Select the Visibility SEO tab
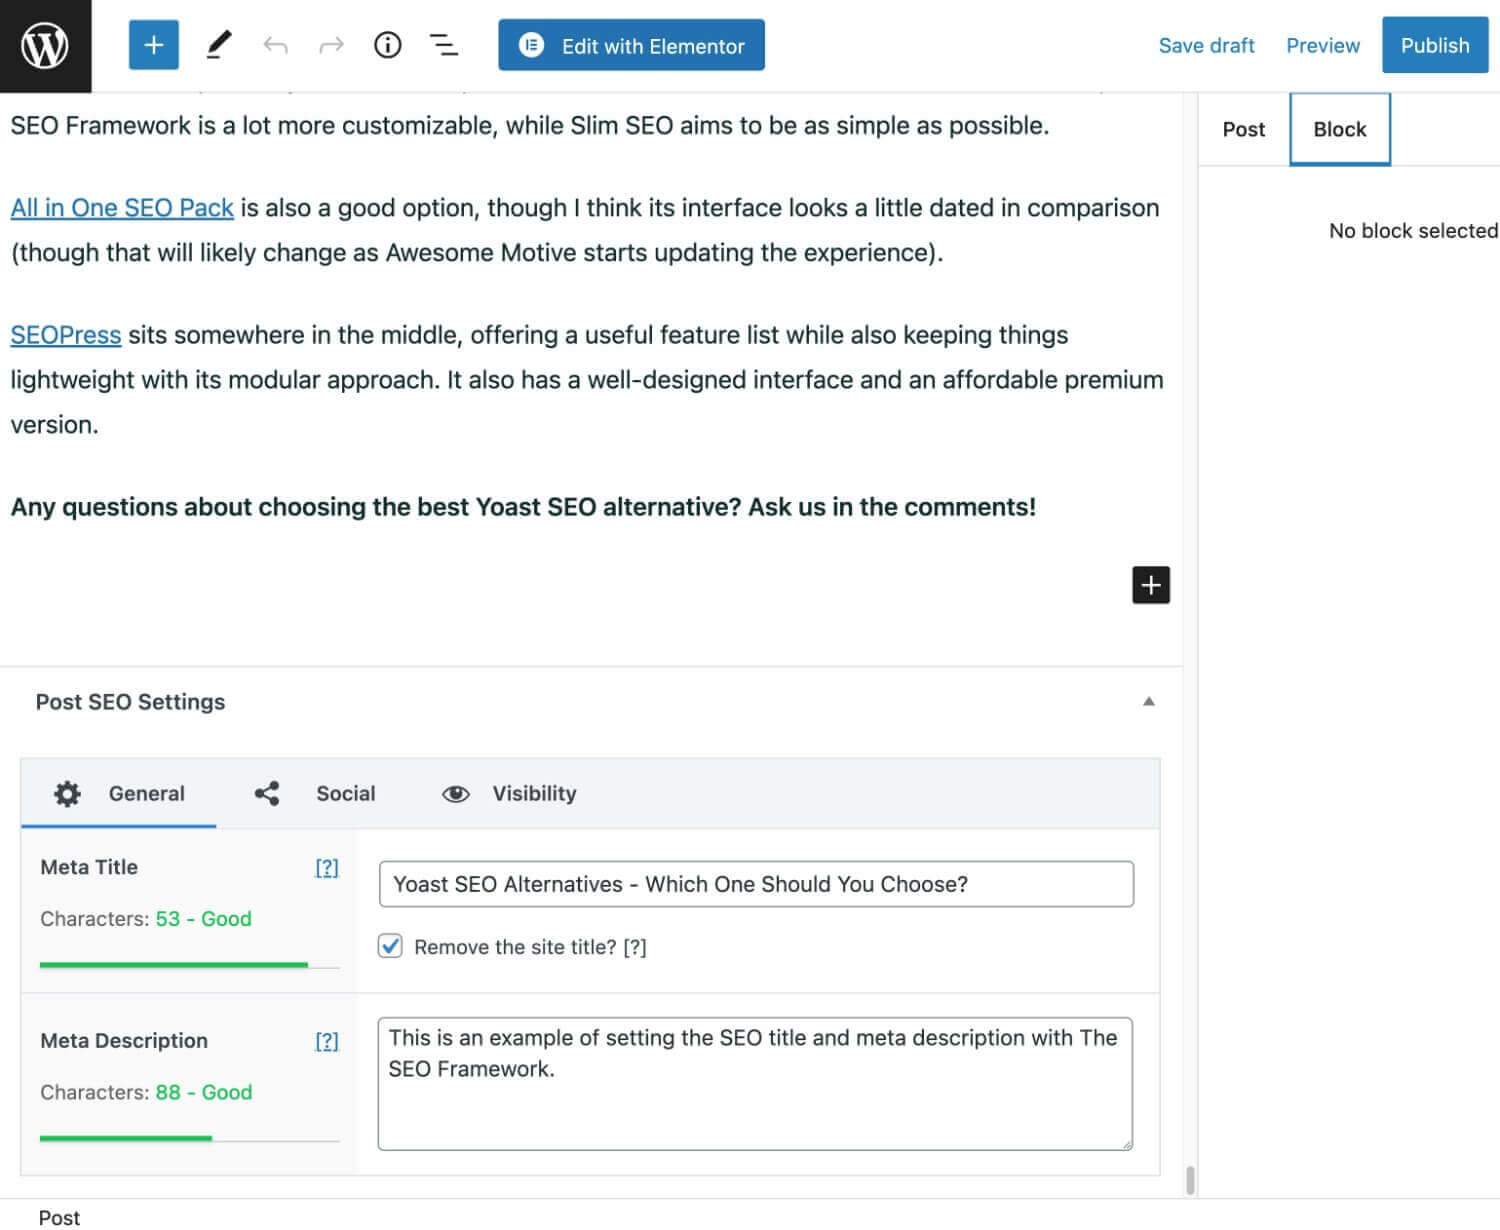Screen dimensions: 1500x1230 (509, 794)
